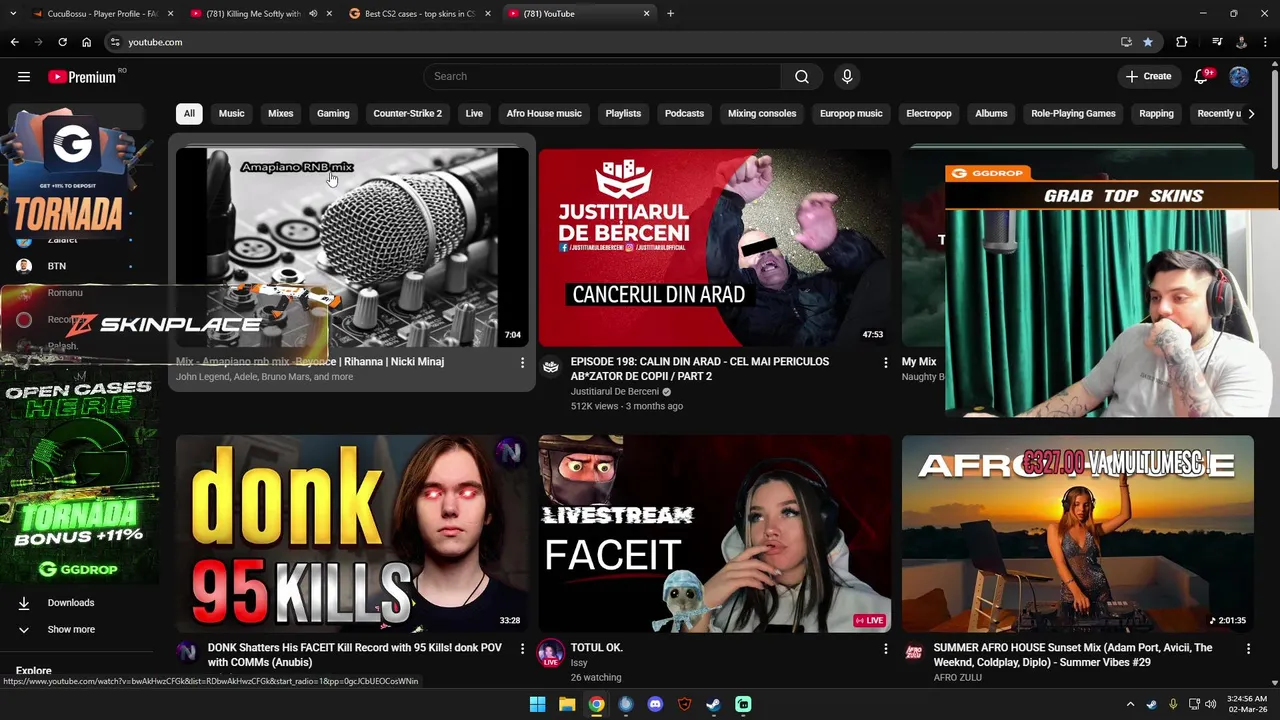Filter by Mixing consoles chip
This screenshot has width=1280, height=720.
762,114
